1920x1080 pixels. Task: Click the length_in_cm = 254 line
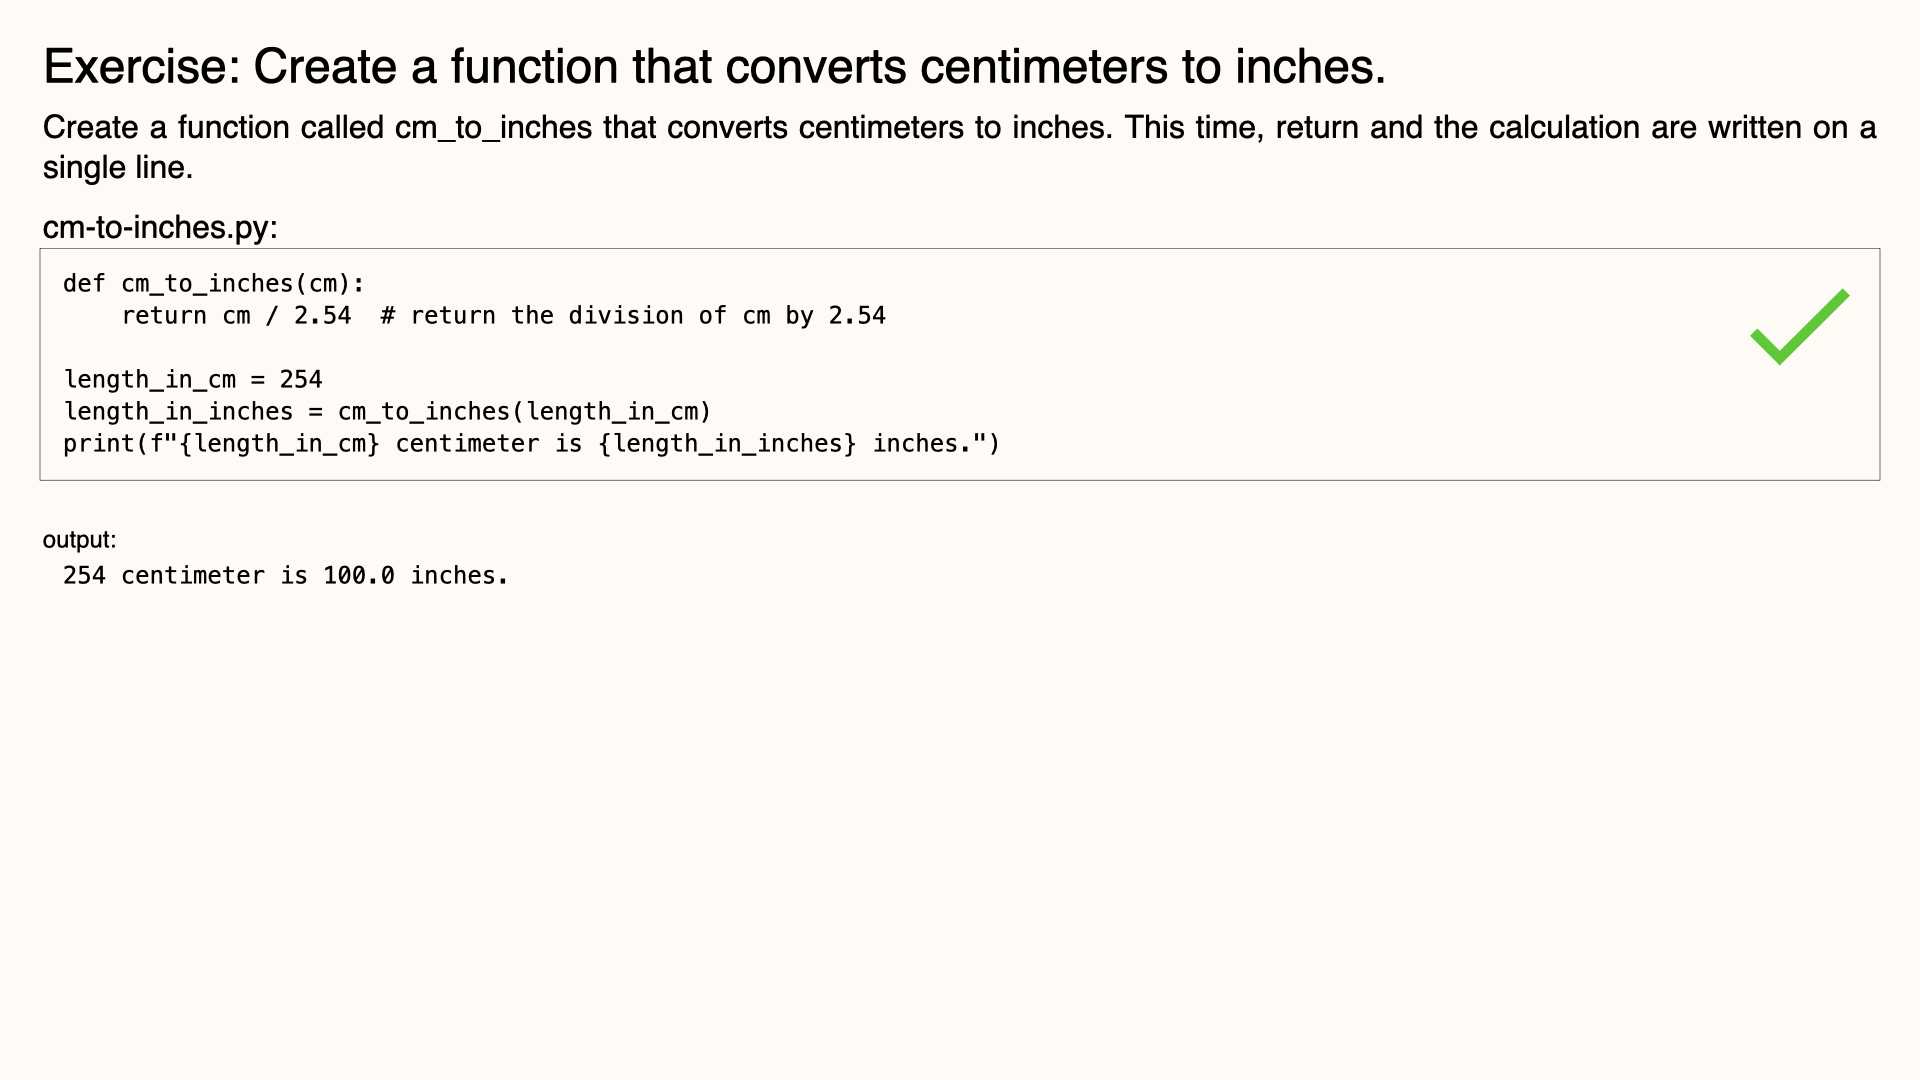[x=193, y=380]
